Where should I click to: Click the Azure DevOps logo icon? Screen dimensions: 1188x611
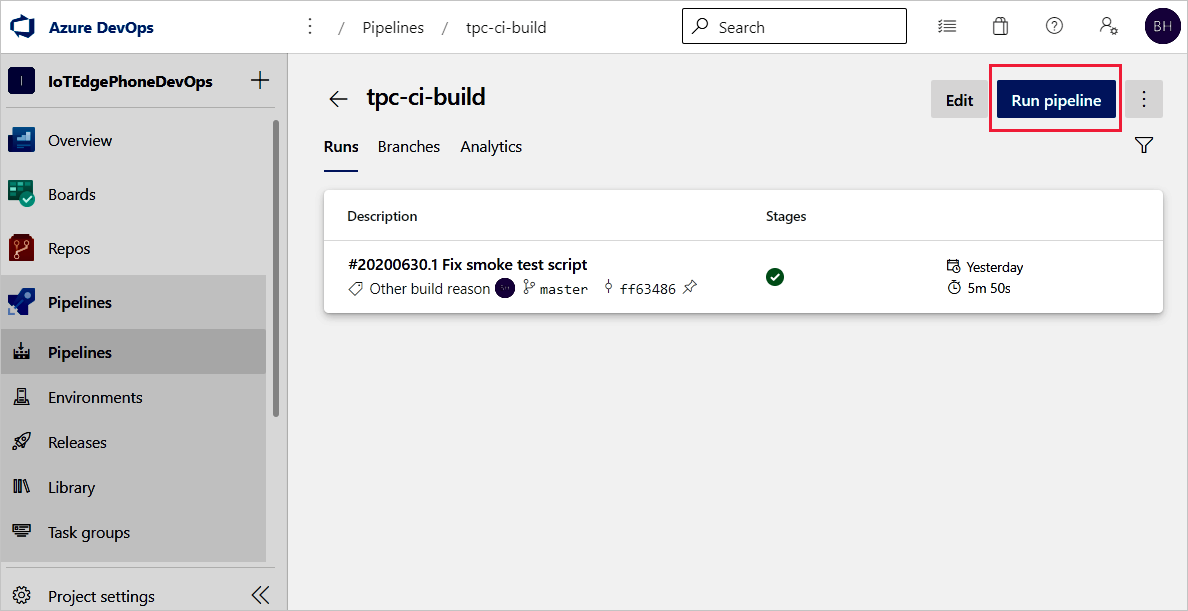(22, 27)
